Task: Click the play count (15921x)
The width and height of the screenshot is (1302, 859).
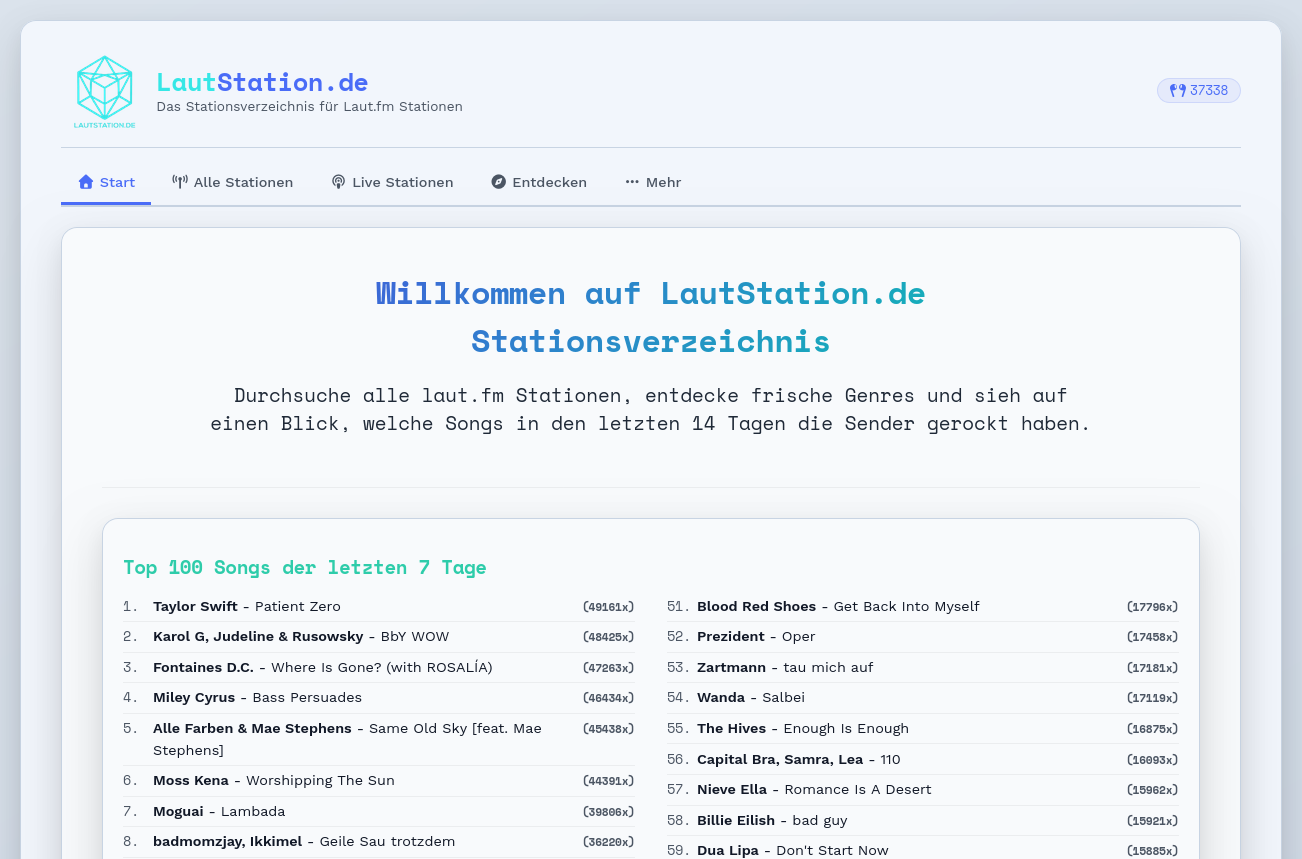Action: (x=1152, y=820)
